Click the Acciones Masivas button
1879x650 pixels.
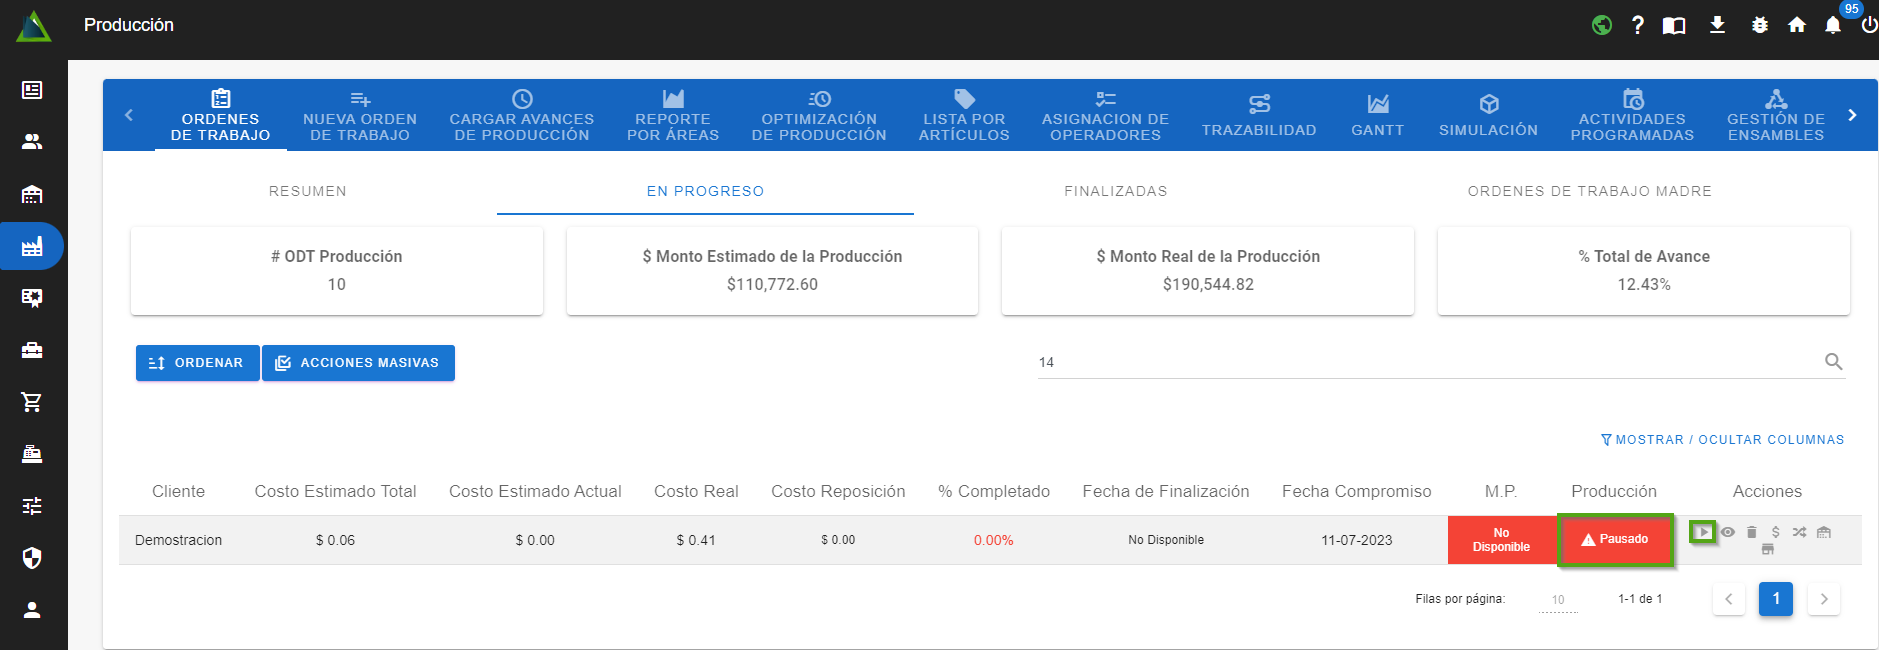[358, 363]
